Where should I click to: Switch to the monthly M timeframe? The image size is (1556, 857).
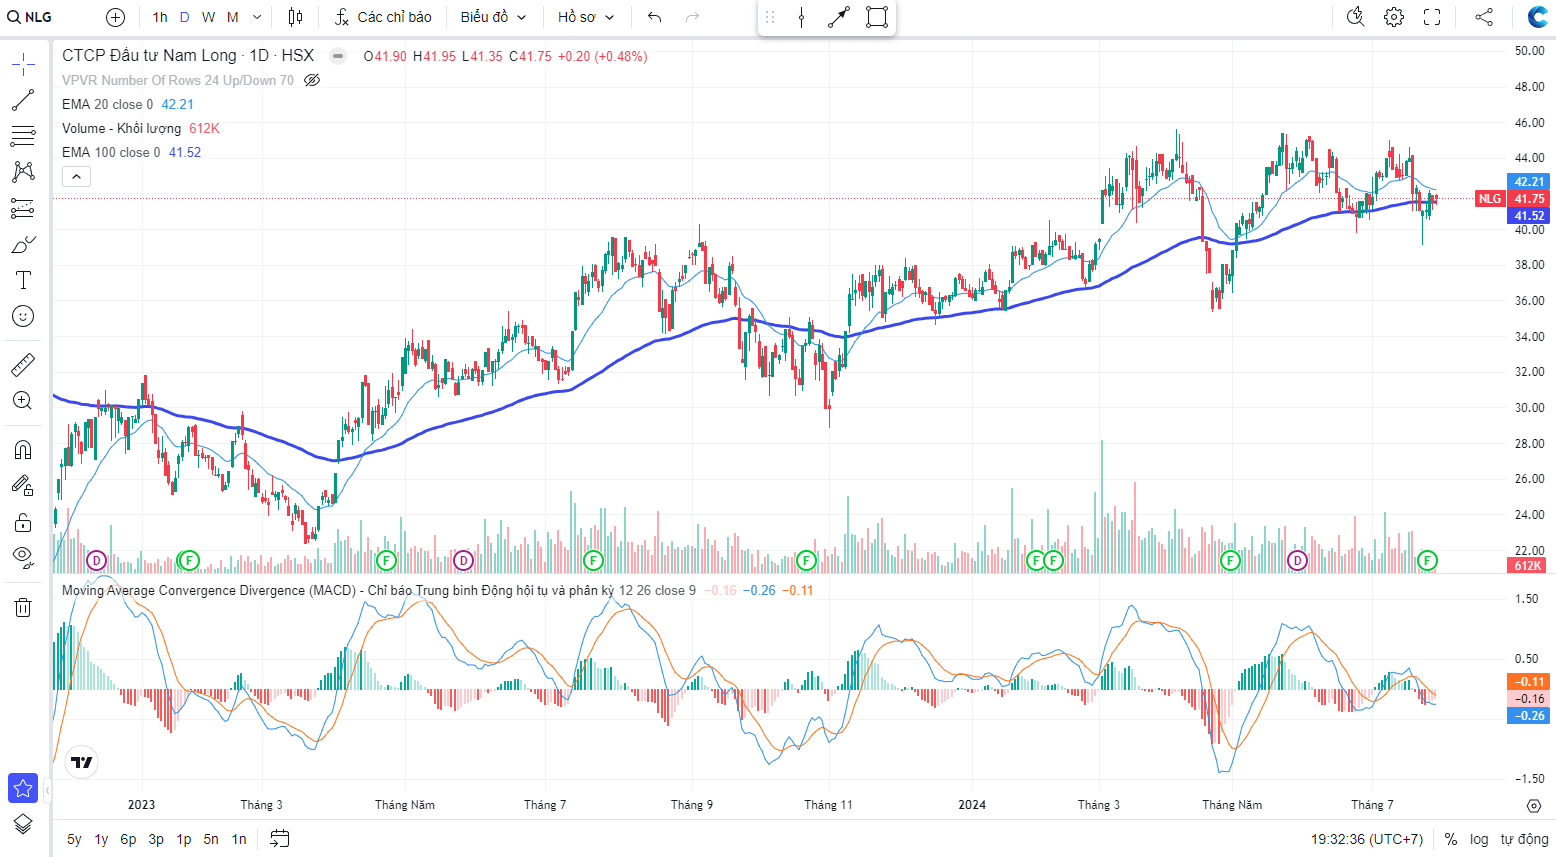click(x=233, y=17)
